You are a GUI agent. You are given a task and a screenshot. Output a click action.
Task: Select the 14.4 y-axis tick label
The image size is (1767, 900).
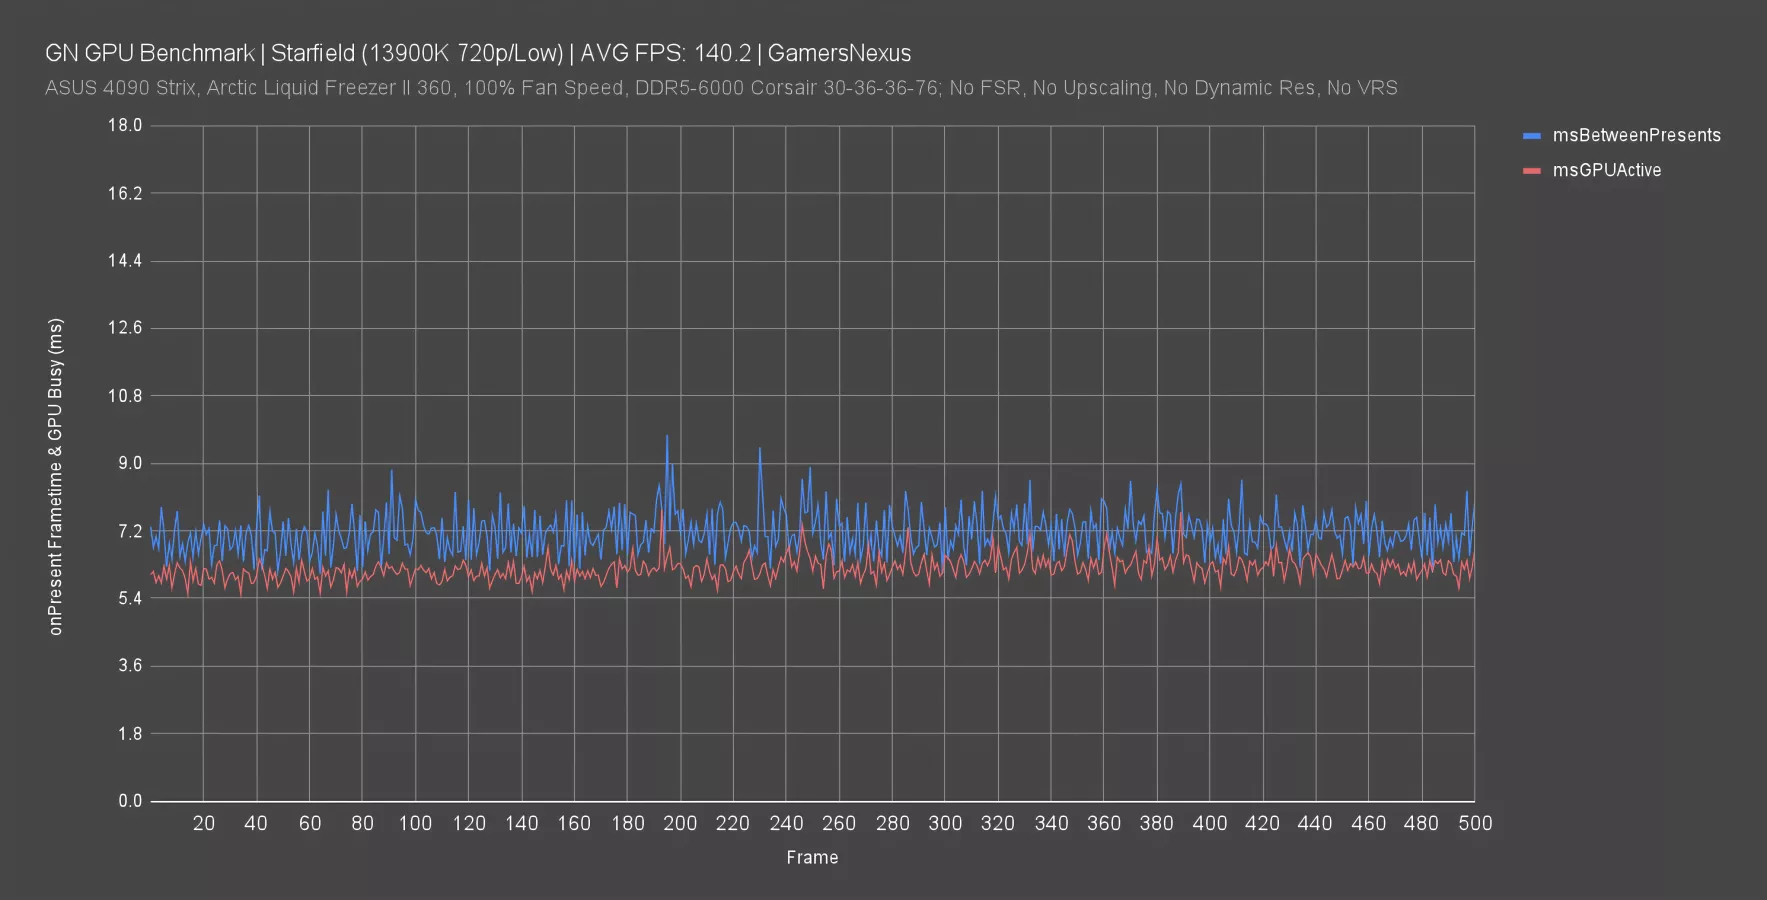[125, 261]
